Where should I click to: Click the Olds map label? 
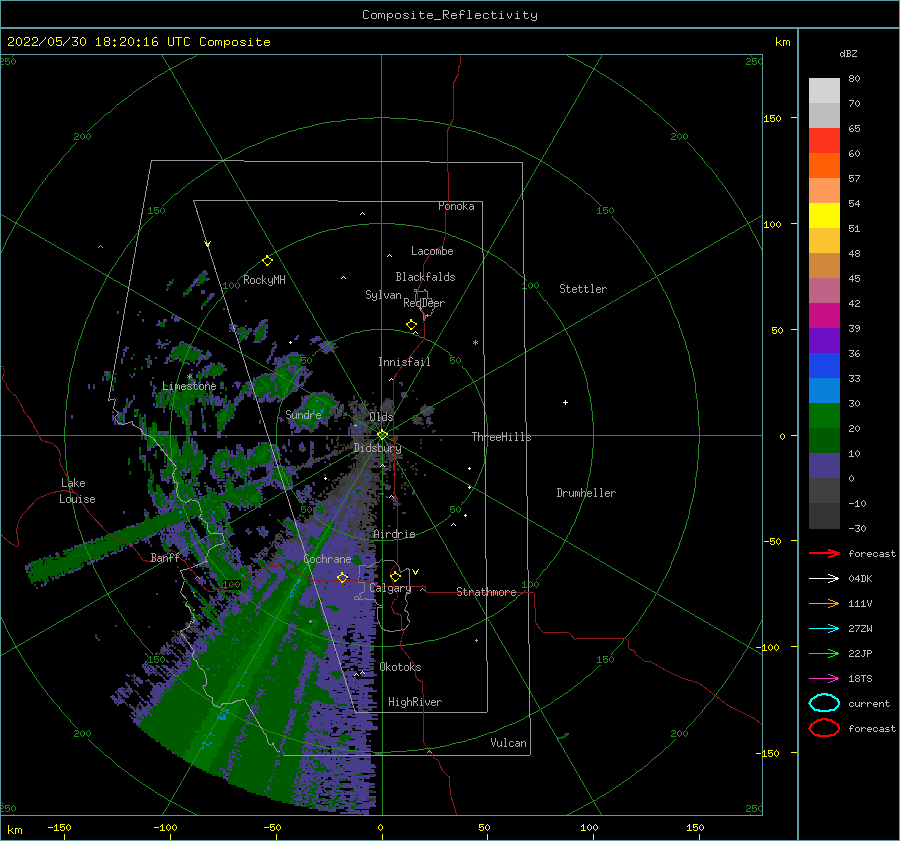[x=381, y=416]
